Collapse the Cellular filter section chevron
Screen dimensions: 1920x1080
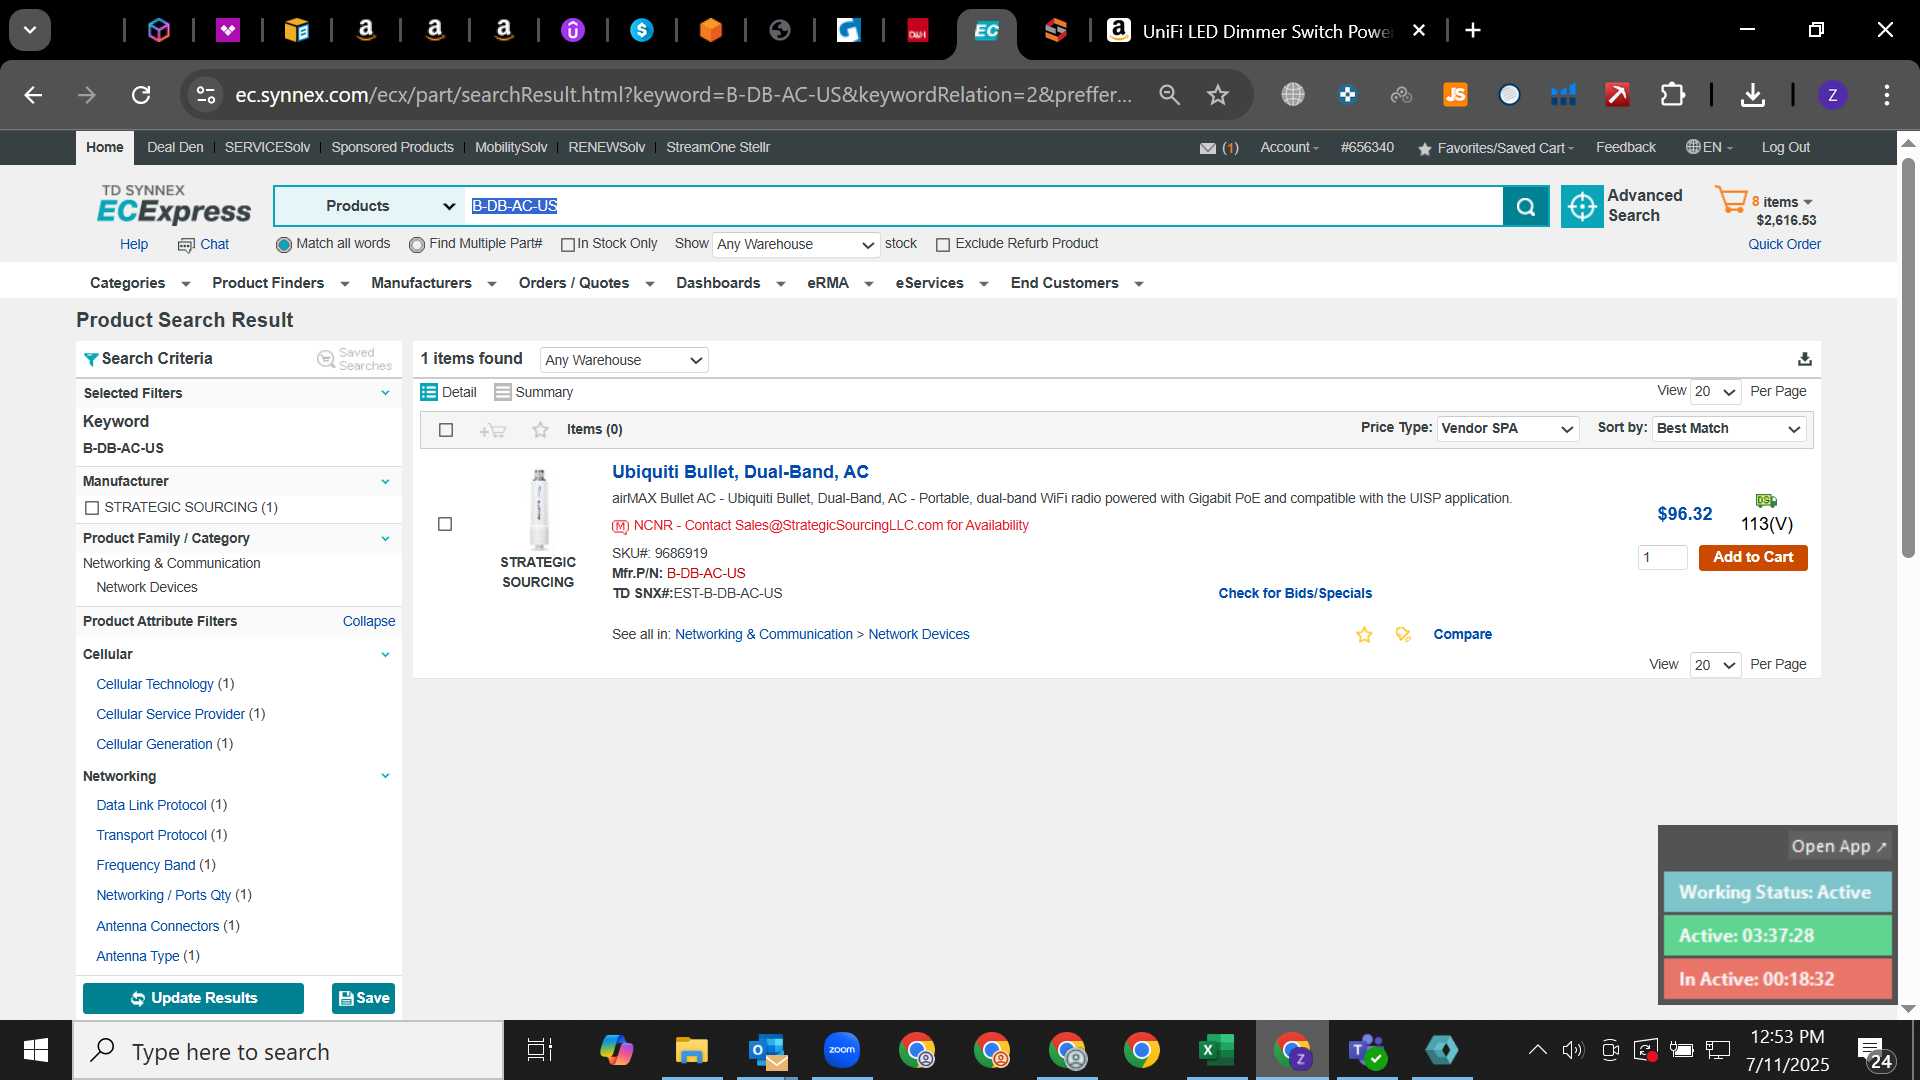click(x=385, y=655)
